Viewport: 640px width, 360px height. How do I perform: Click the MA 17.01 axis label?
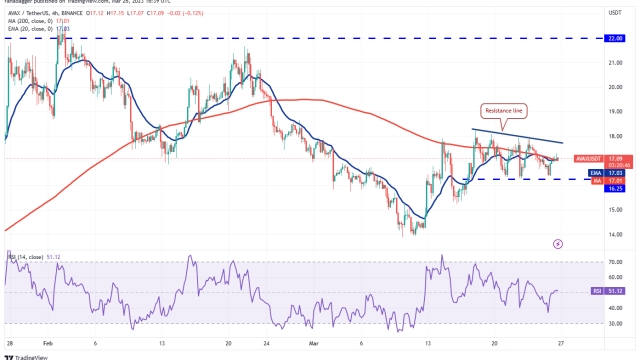[x=608, y=181]
